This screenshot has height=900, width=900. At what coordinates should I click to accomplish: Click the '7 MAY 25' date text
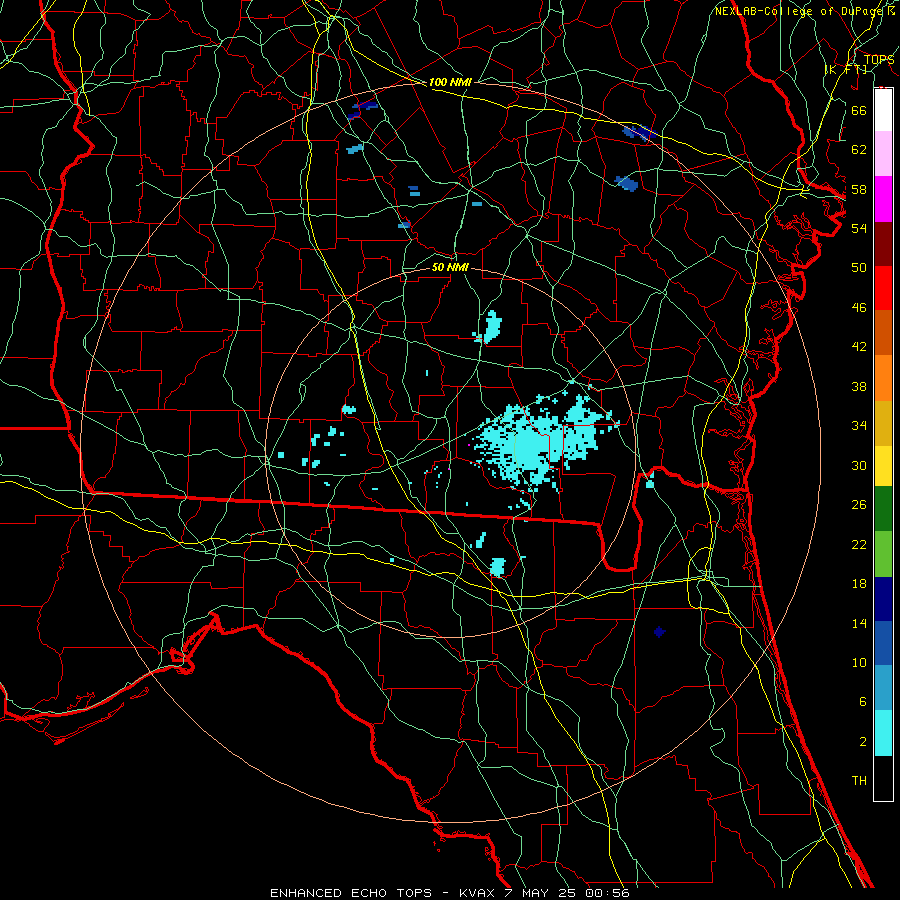pos(541,893)
